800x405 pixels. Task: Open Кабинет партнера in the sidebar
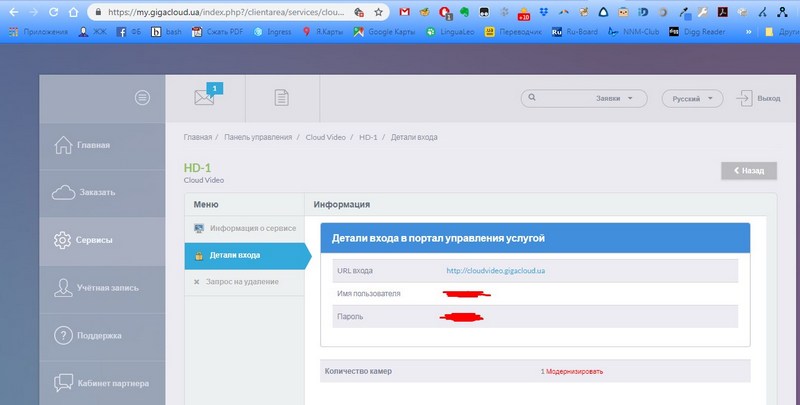pos(102,383)
